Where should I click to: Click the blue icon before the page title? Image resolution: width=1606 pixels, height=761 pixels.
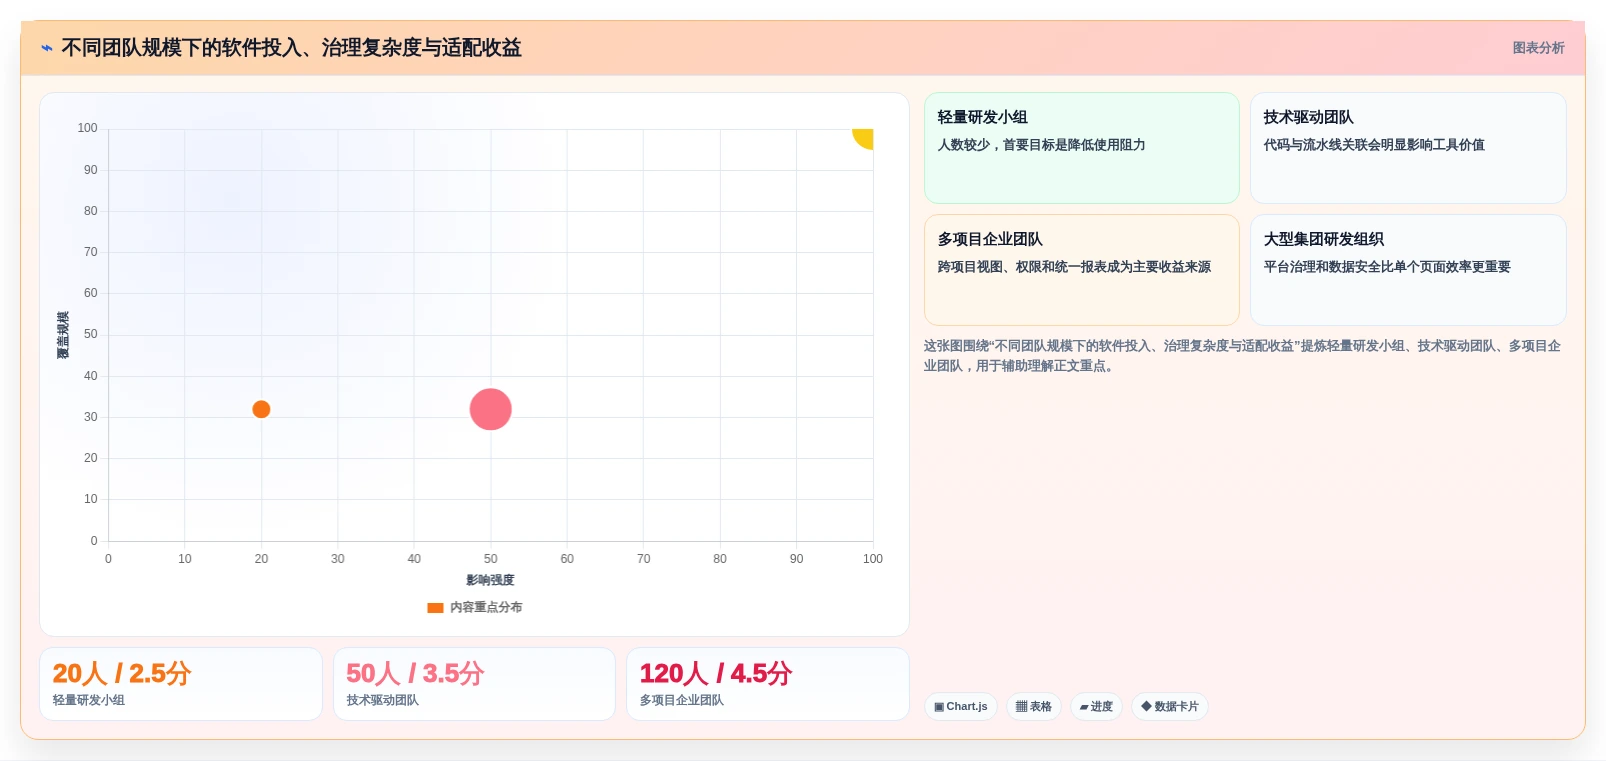[47, 48]
